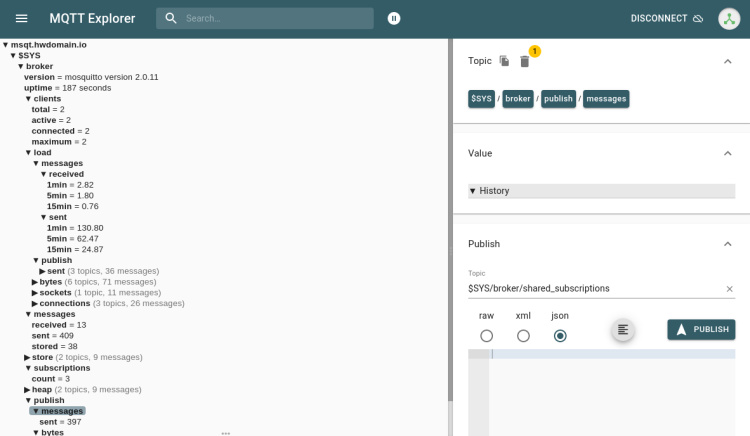Copy the topic path to clipboard
The width and height of the screenshot is (750, 436).
[x=505, y=61]
